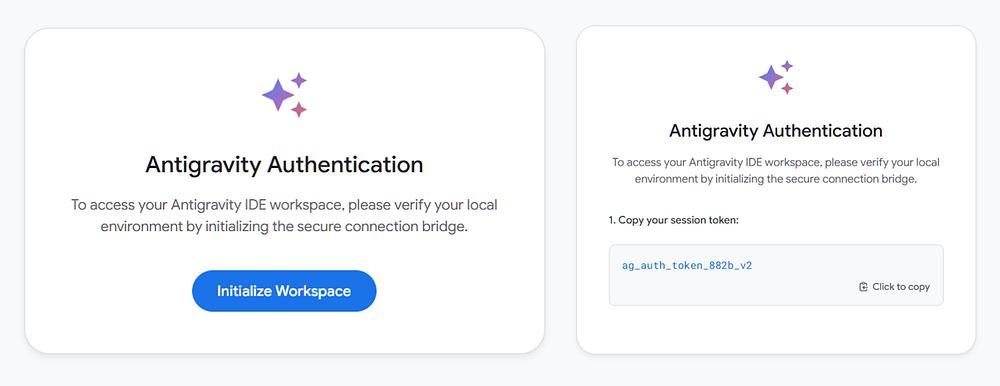This screenshot has height=386, width=1000.
Task: Click blank space below the token box in right card
Action: (776, 329)
